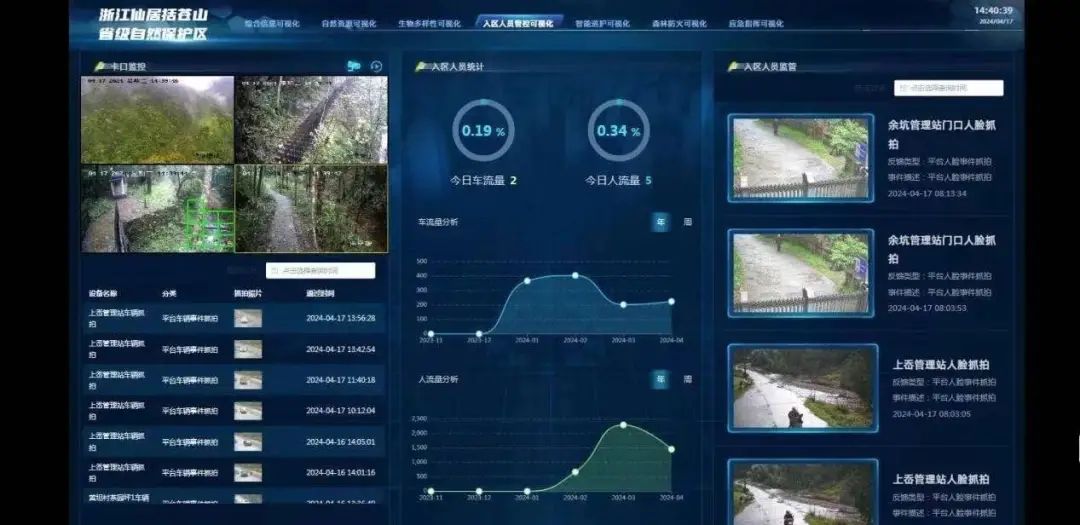Click the 14:40:39 clock display

(x=993, y=10)
